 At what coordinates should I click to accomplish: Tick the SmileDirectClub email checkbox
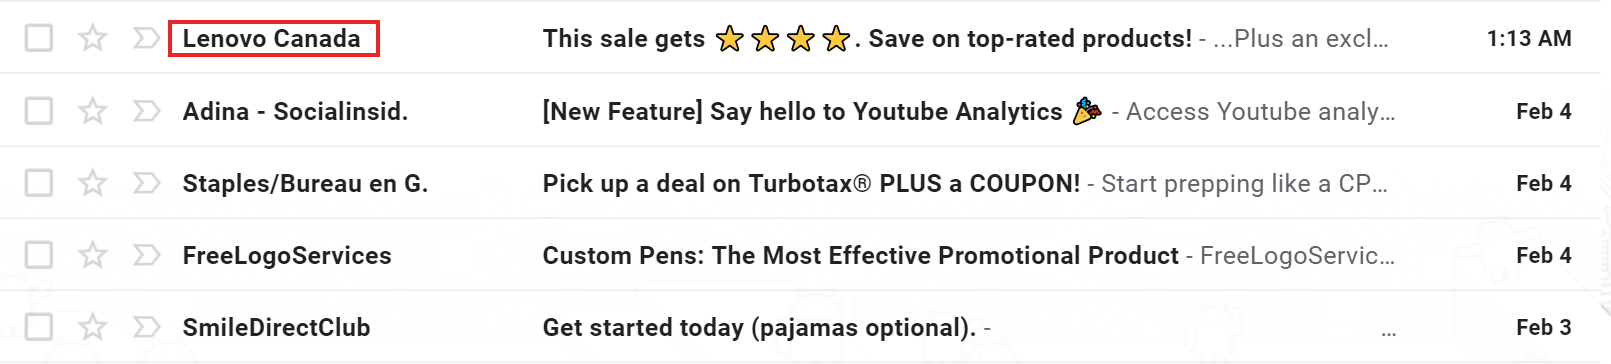point(39,327)
